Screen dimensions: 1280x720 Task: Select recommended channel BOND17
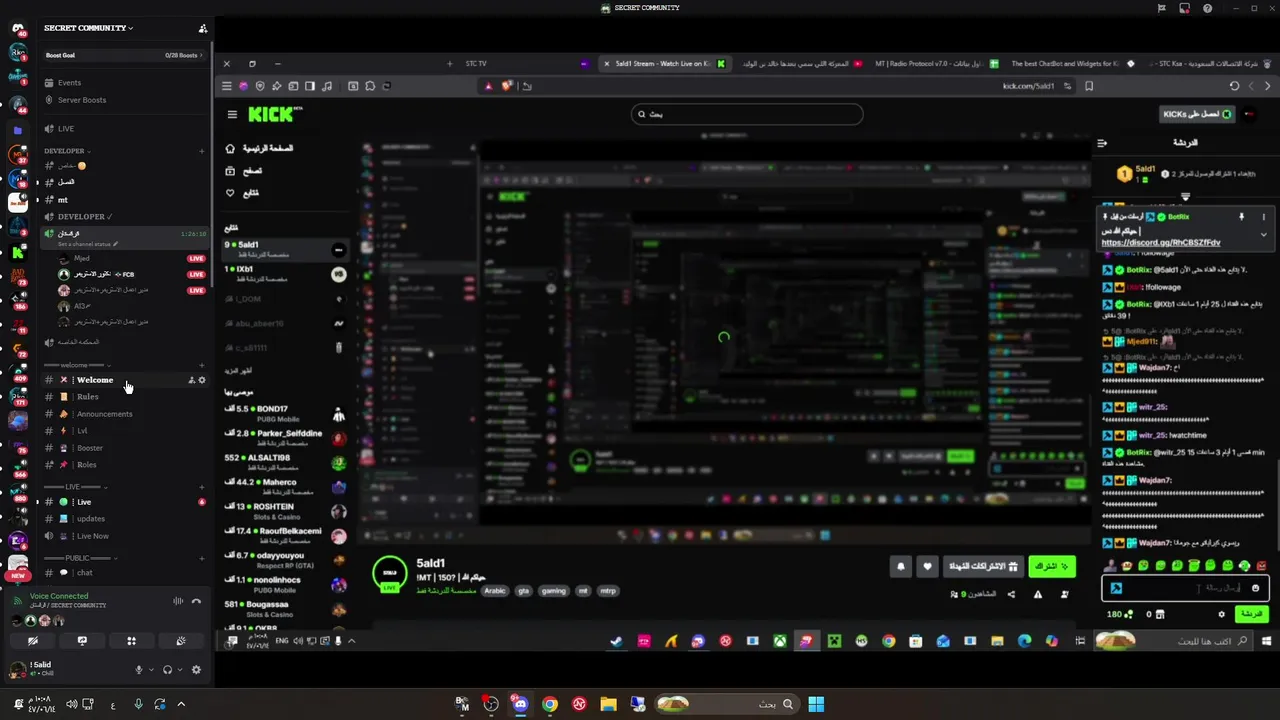pyautogui.click(x=286, y=414)
